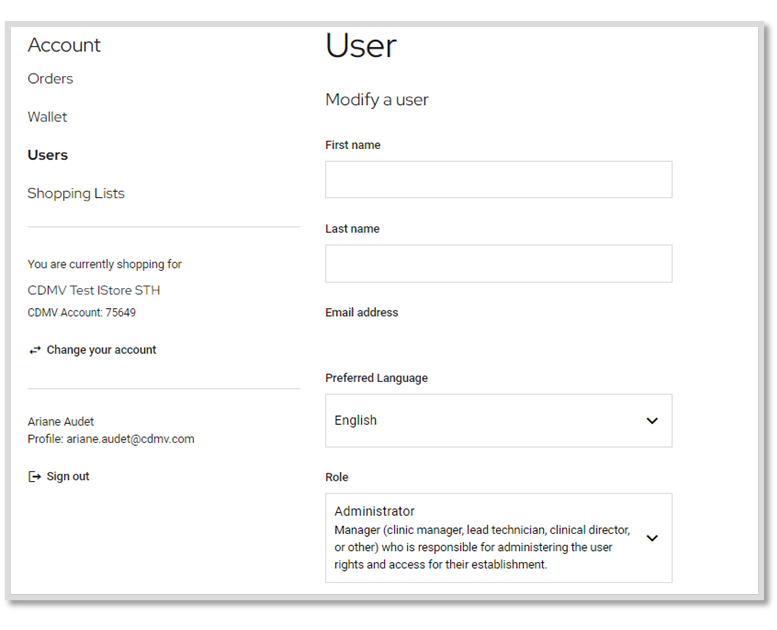
Task: Expand the Administrator role dropdown
Action: click(499, 538)
